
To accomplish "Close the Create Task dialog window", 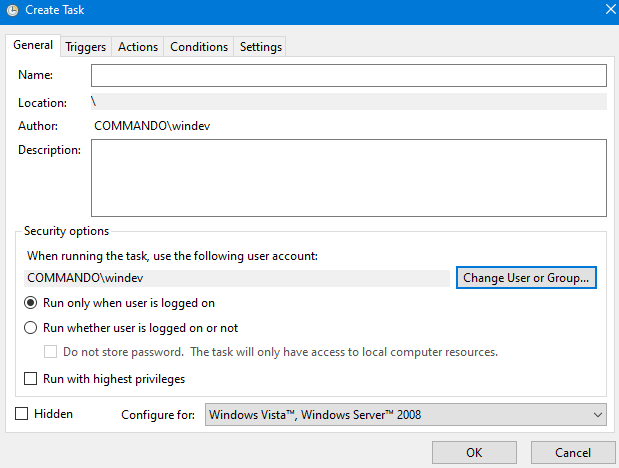I will click(x=609, y=9).
